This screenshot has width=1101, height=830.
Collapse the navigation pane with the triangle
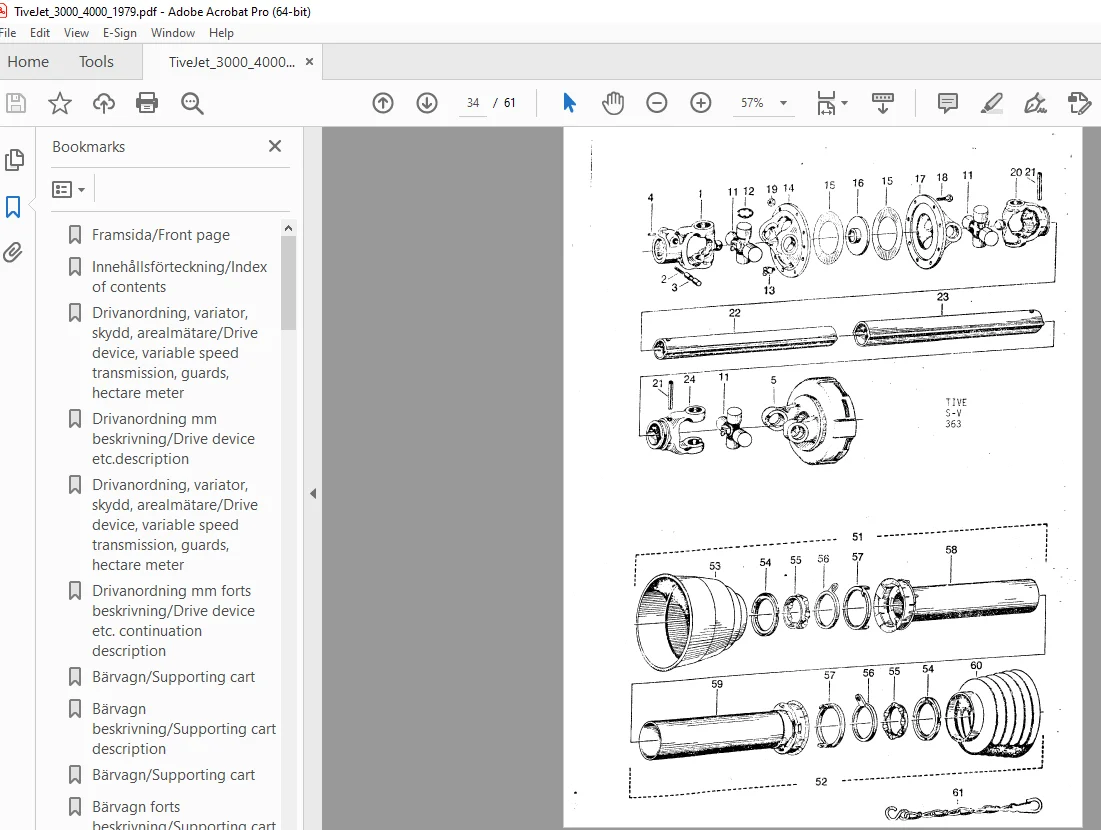[313, 494]
